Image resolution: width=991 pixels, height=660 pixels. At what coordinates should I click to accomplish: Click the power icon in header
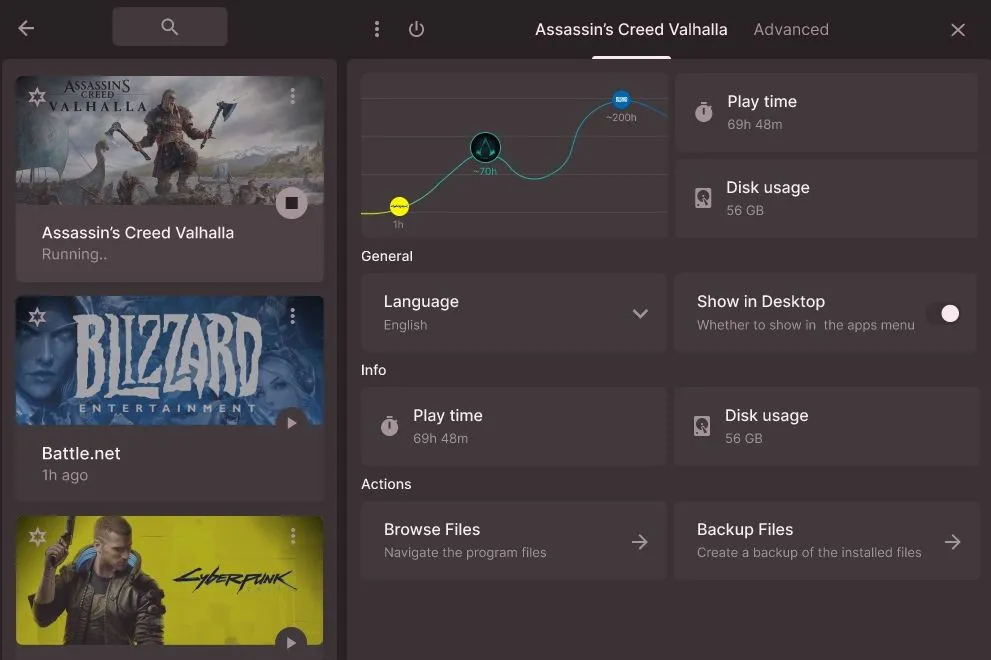coord(417,29)
